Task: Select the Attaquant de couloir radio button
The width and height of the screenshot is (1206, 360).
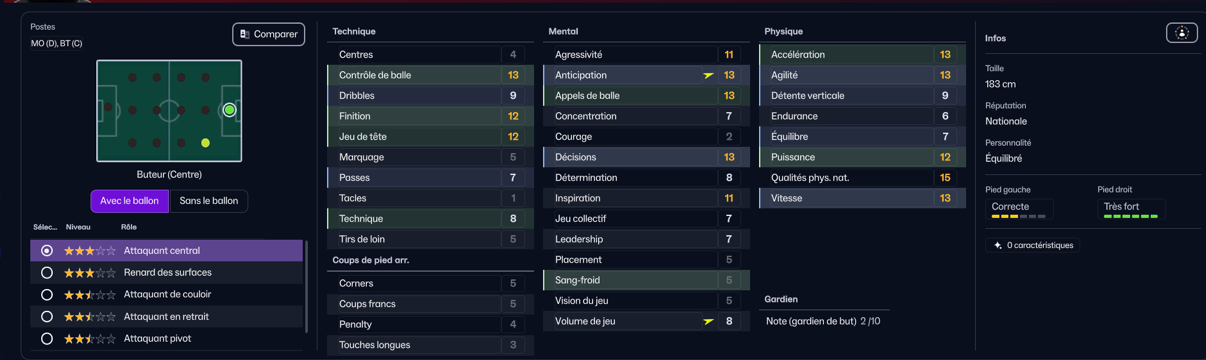Action: pos(47,294)
